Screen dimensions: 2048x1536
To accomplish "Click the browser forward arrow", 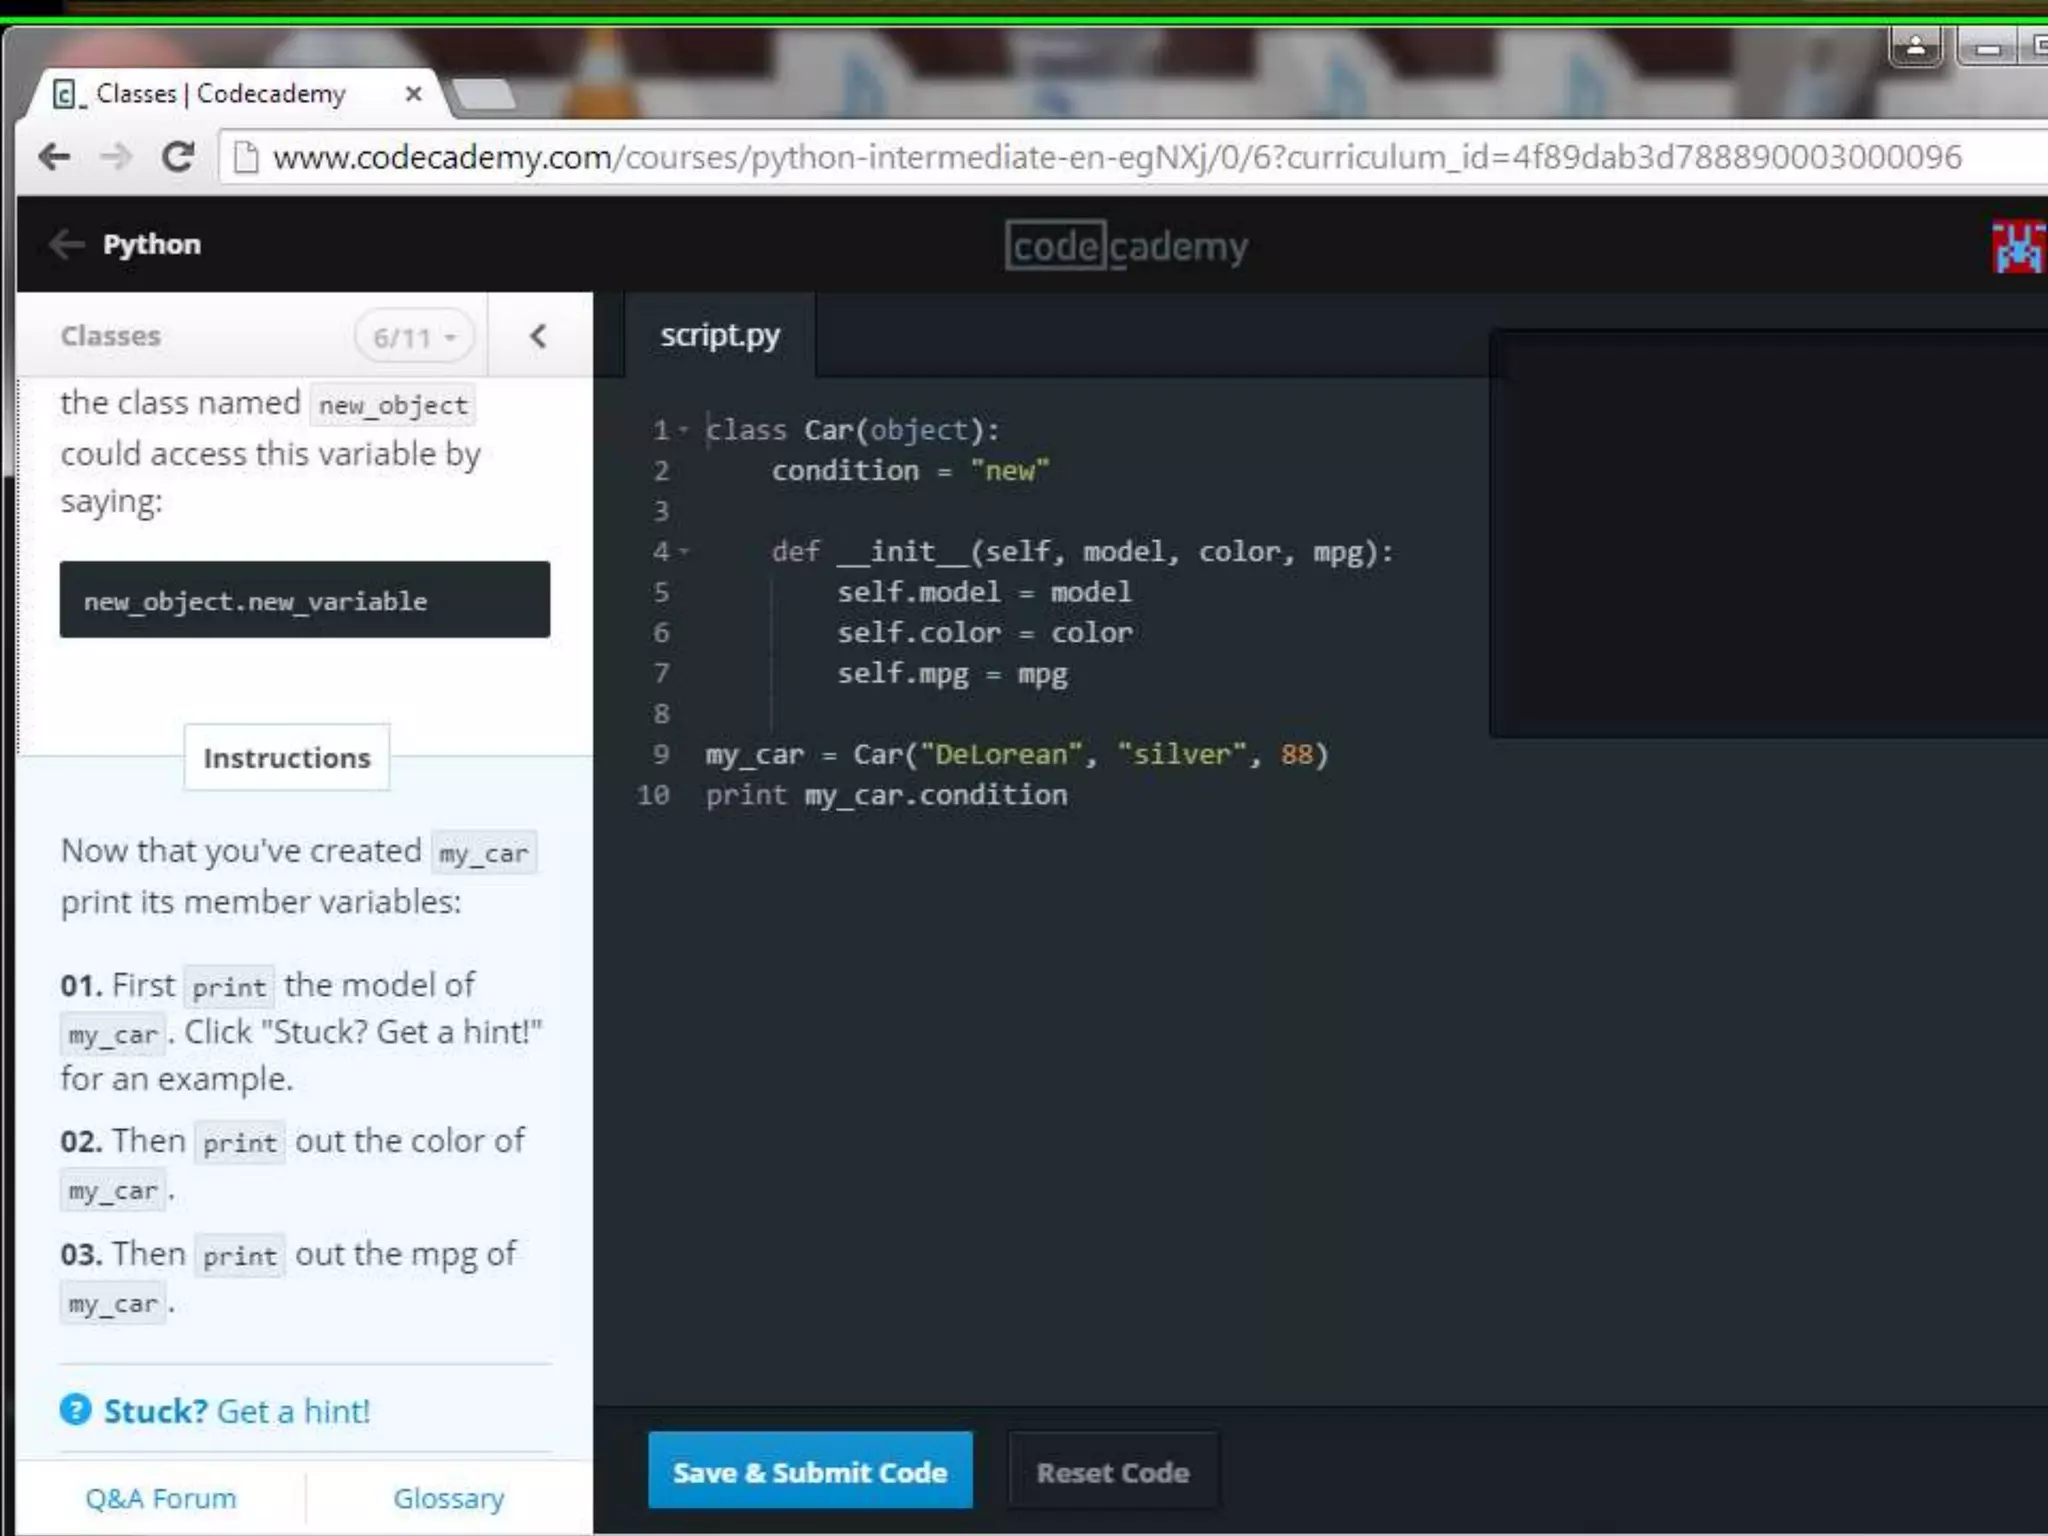I will coord(116,157).
